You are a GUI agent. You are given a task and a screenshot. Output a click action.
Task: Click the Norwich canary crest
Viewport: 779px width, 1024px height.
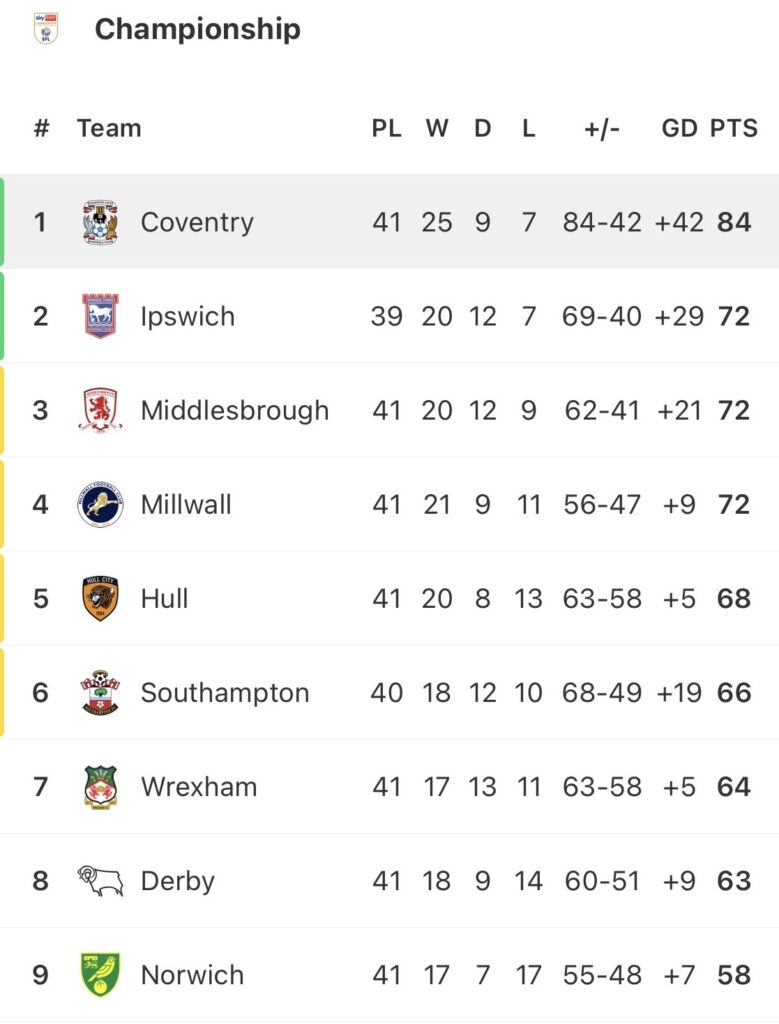[100, 975]
